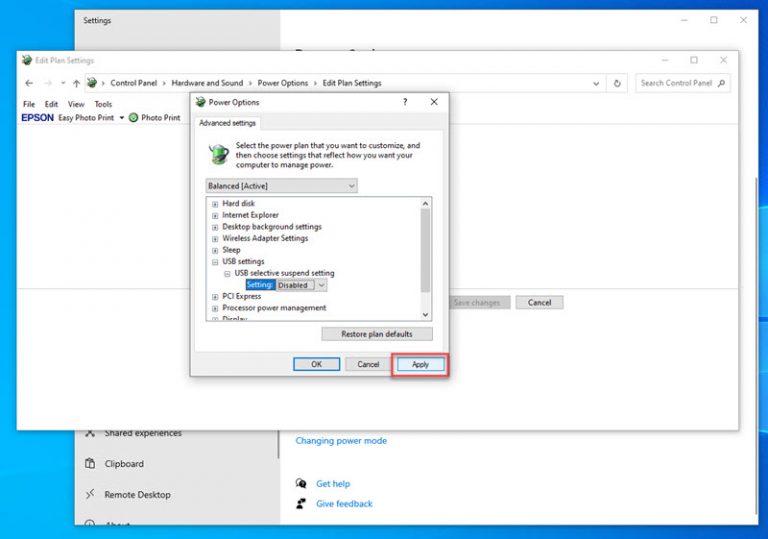Click Hardware and Sound breadcrumb

(207, 83)
